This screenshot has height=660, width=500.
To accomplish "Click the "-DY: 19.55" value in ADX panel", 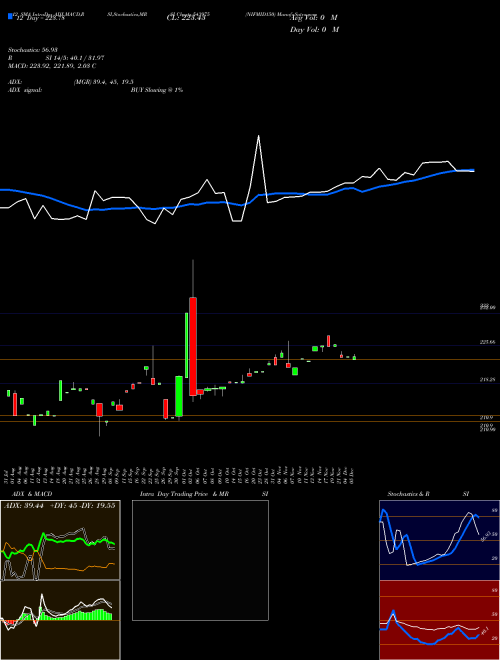I will coord(99,506).
